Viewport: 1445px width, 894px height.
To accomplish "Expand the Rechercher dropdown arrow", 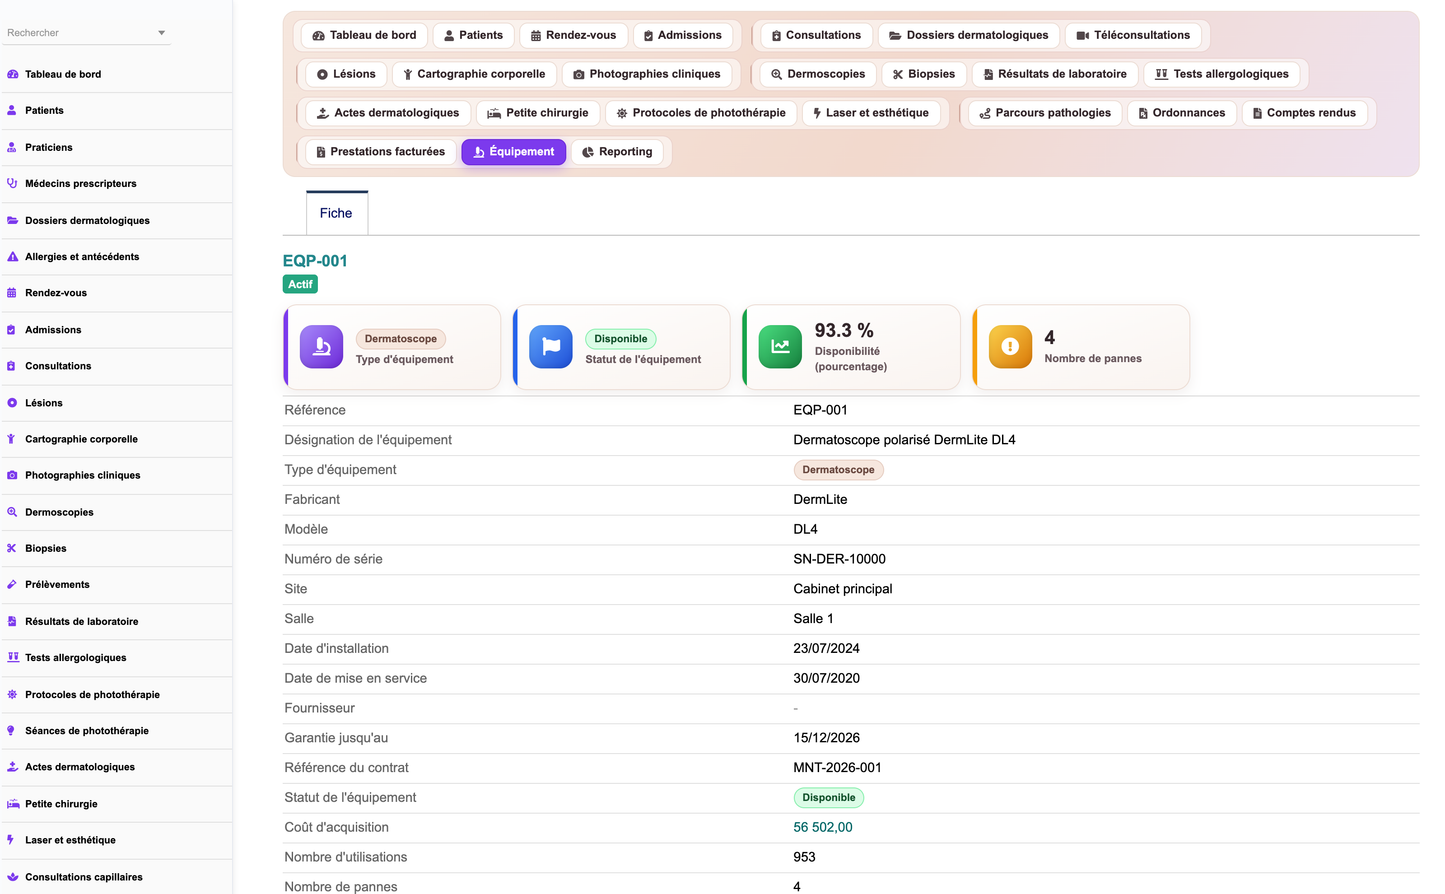I will coord(161,33).
